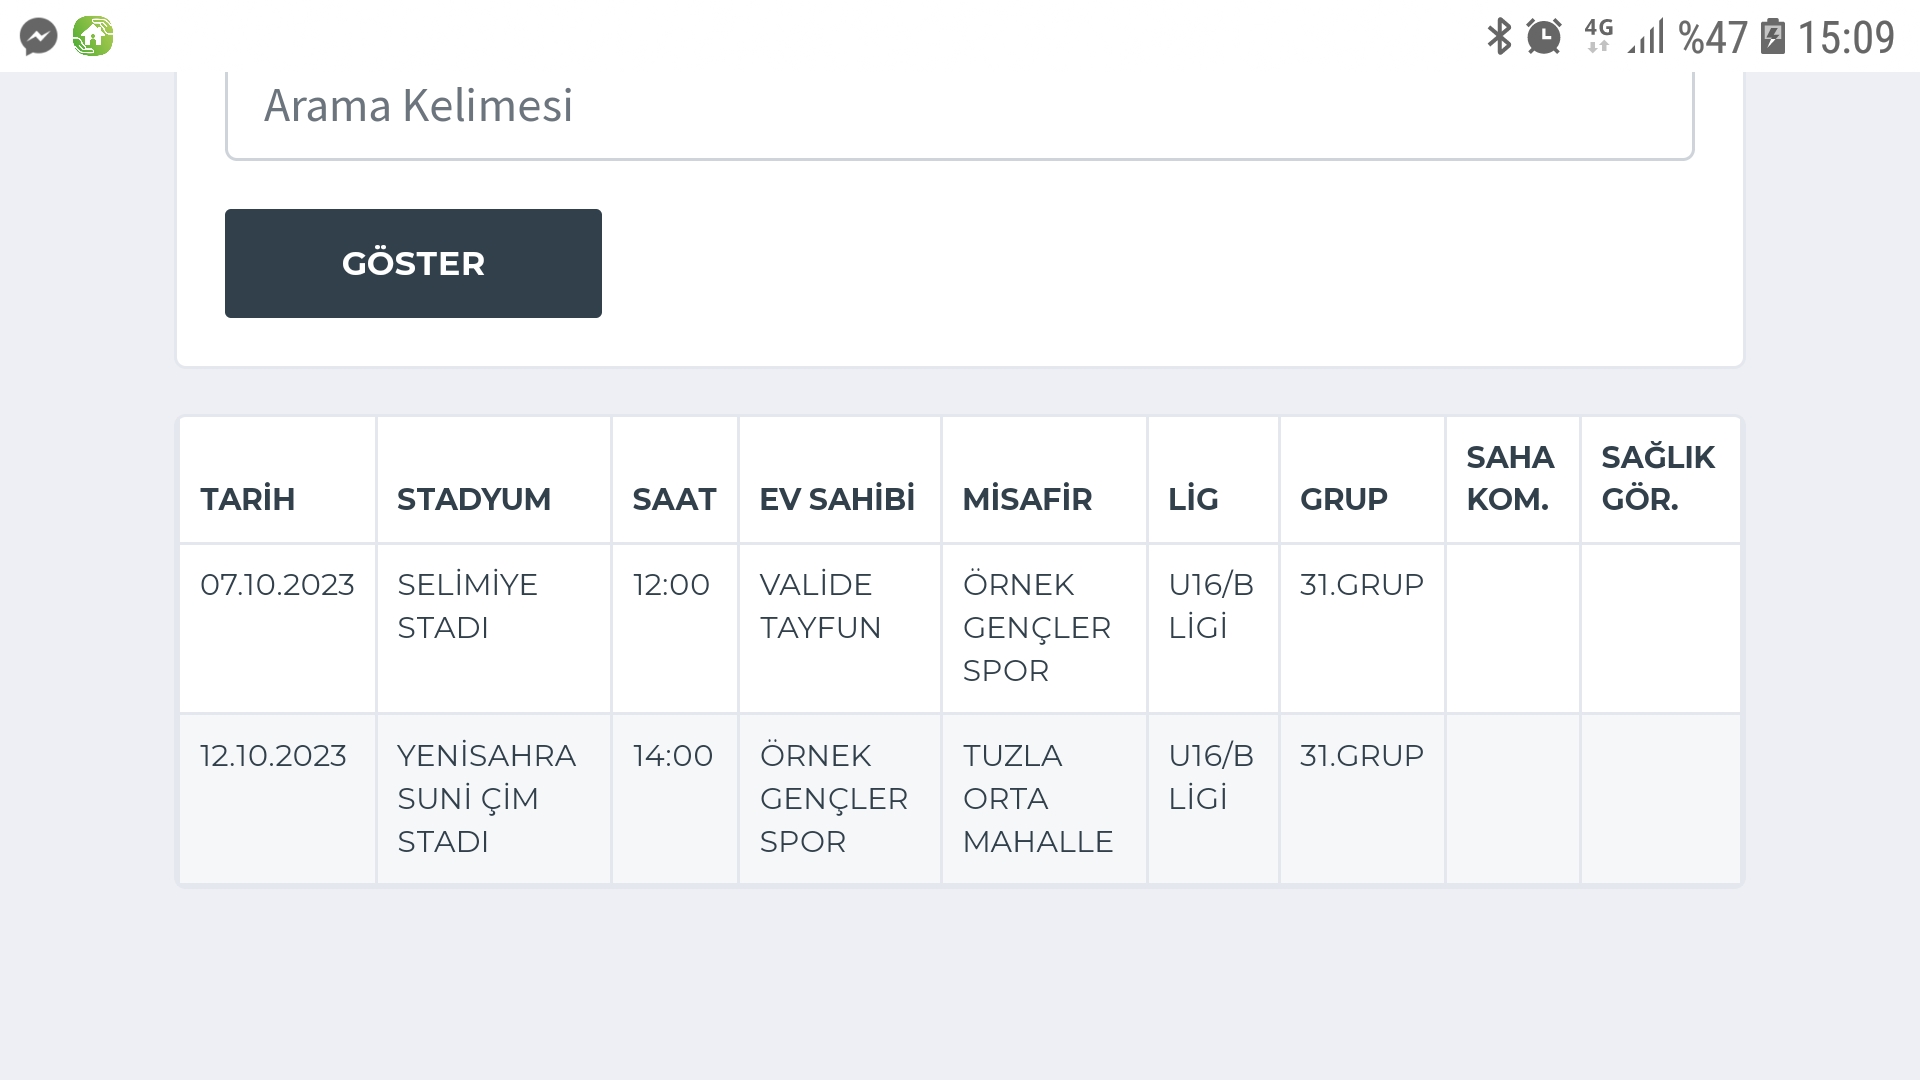Tap the green home app notification icon
This screenshot has height=1080, width=1920.
(x=93, y=36)
